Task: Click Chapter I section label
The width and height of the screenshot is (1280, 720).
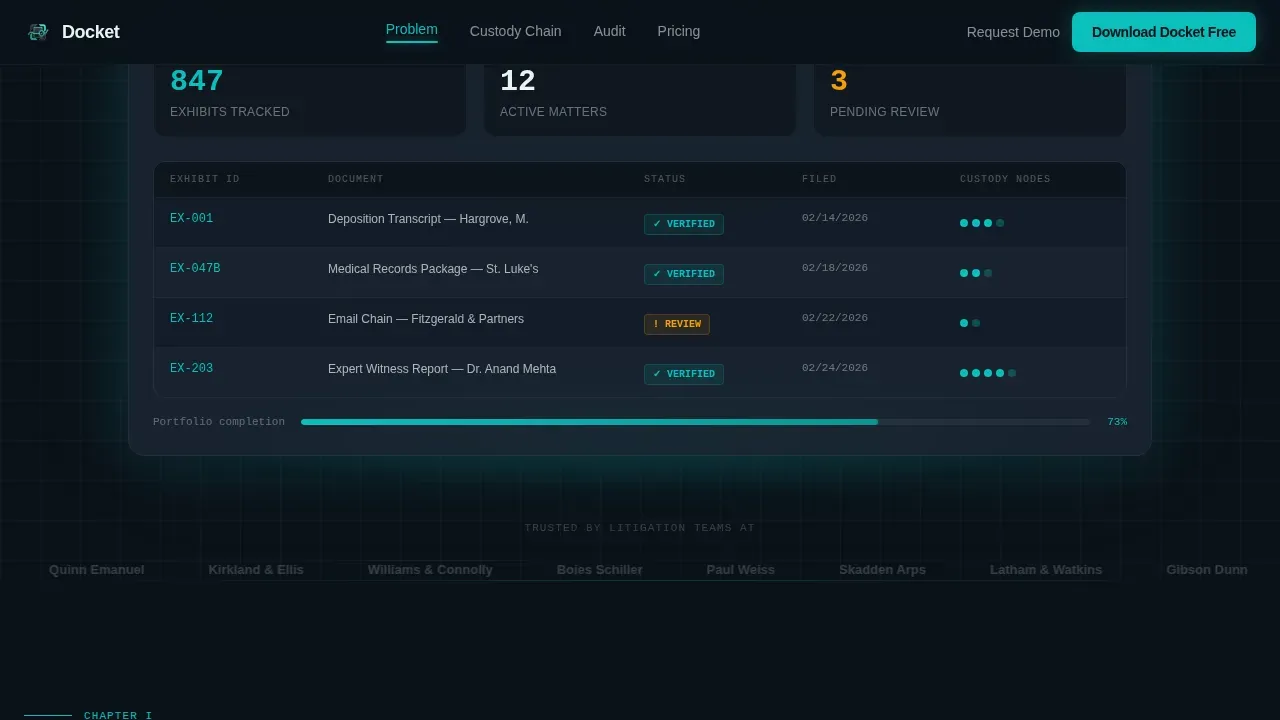Action: [118, 715]
